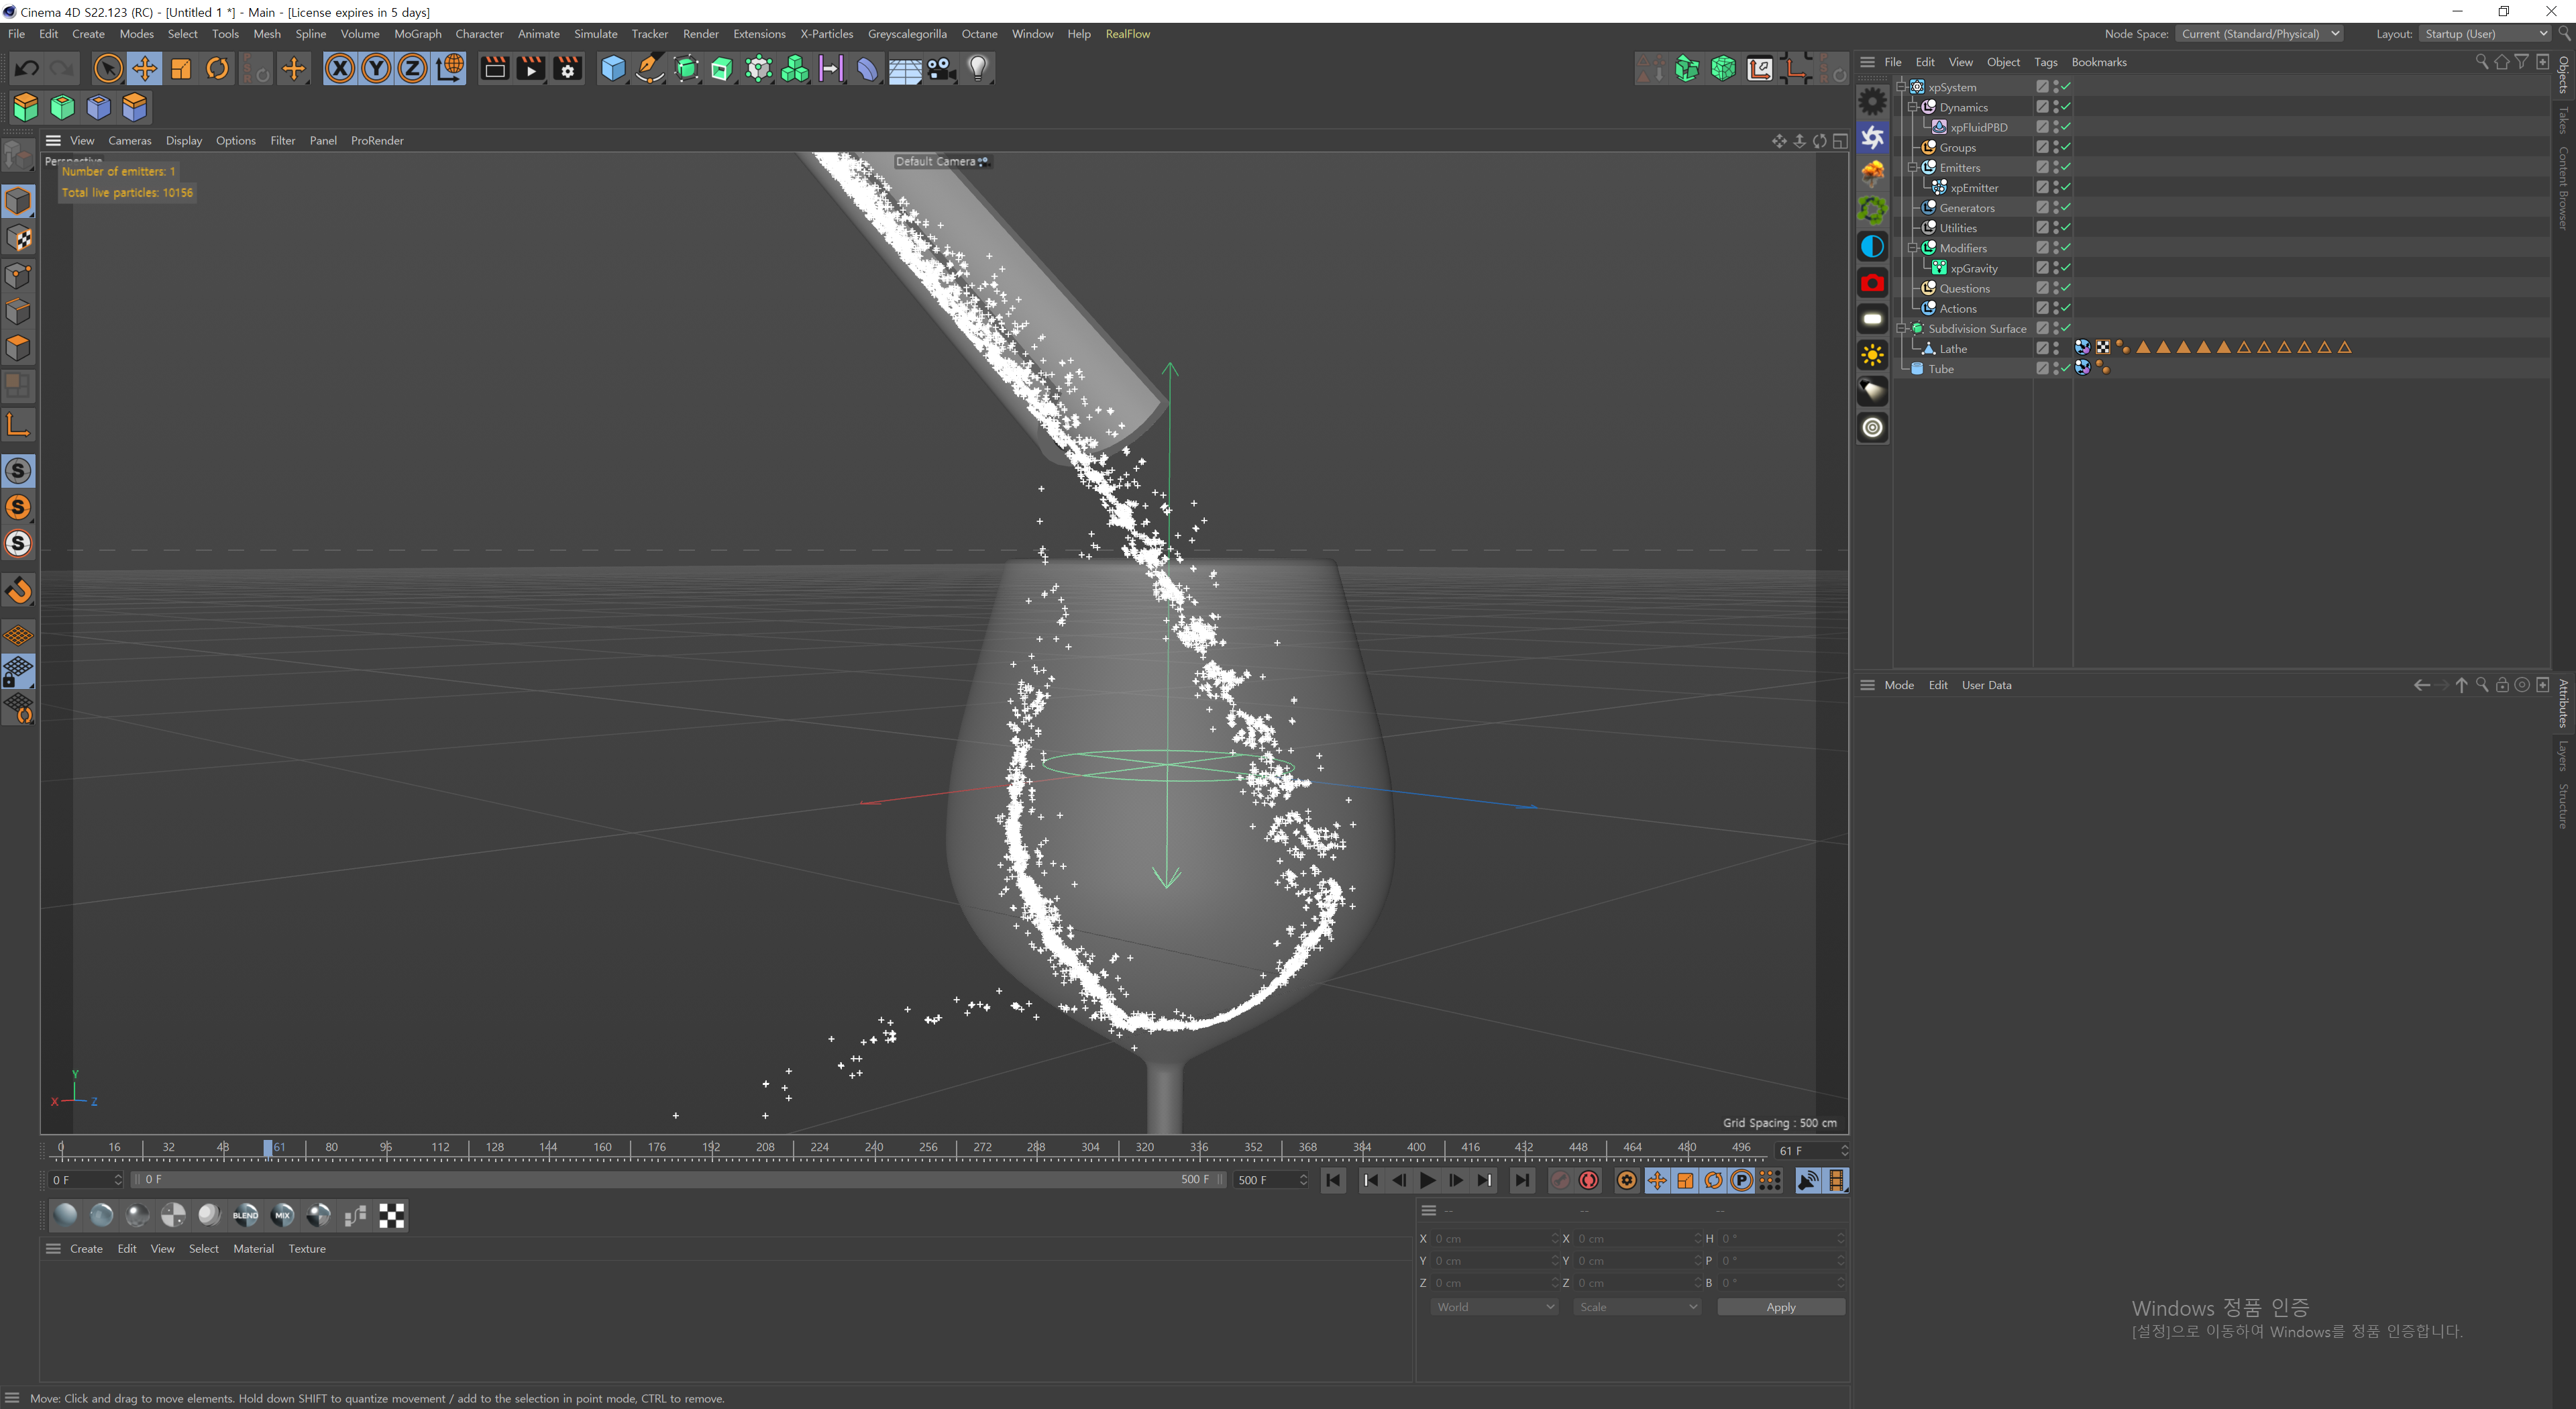Click the coordinate system world icon
Screen dimensions: 2576x1409
click(x=450, y=69)
